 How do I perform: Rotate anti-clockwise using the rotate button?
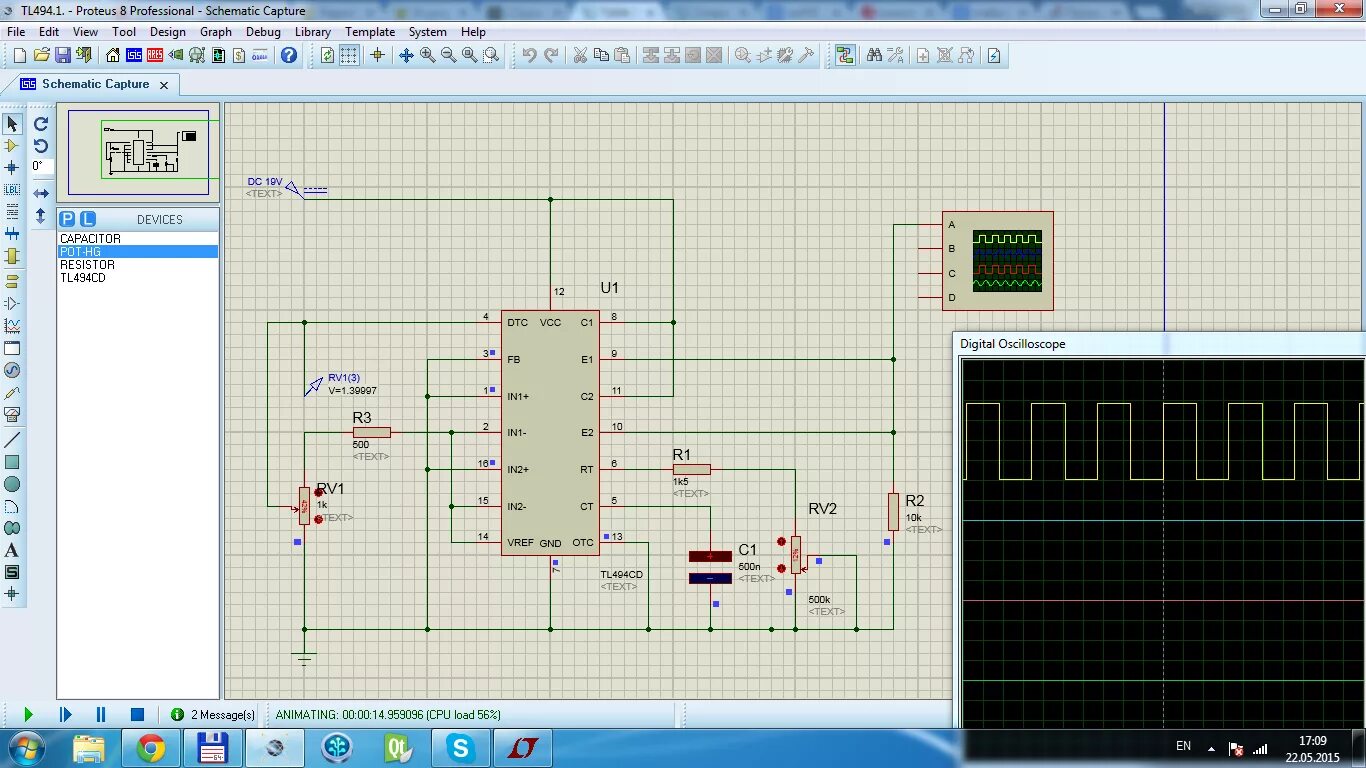[41, 146]
